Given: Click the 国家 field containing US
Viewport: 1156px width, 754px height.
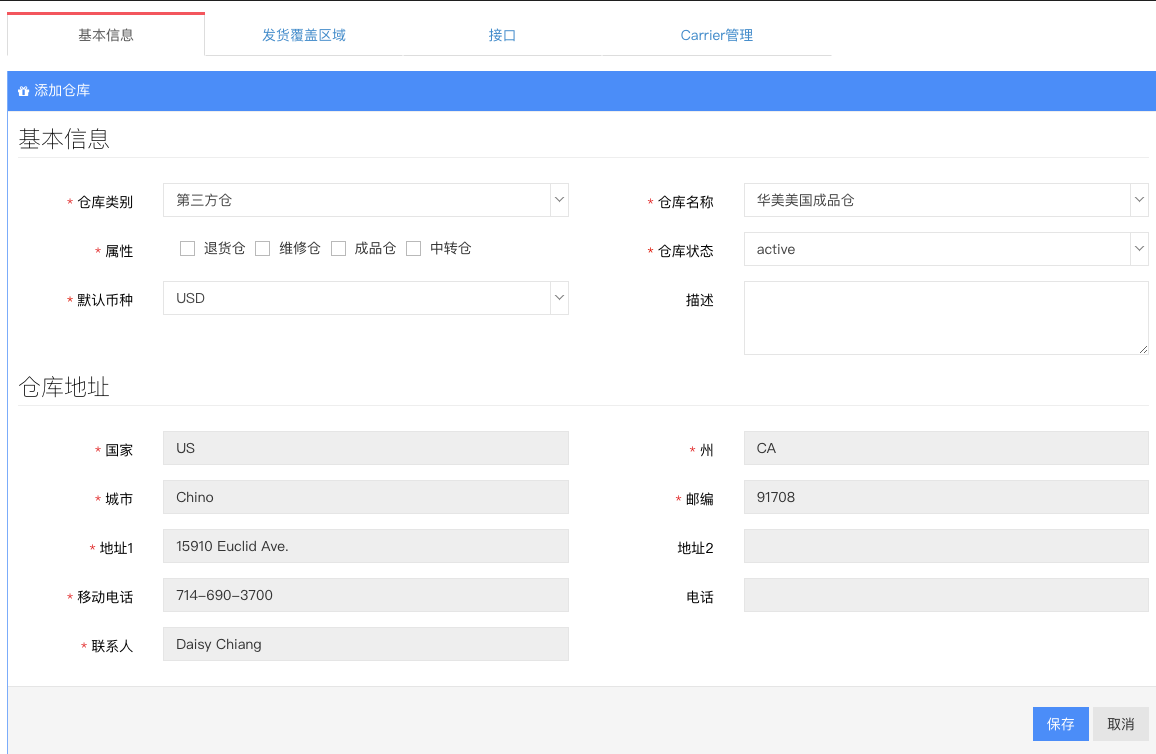Looking at the screenshot, I should click(366, 448).
